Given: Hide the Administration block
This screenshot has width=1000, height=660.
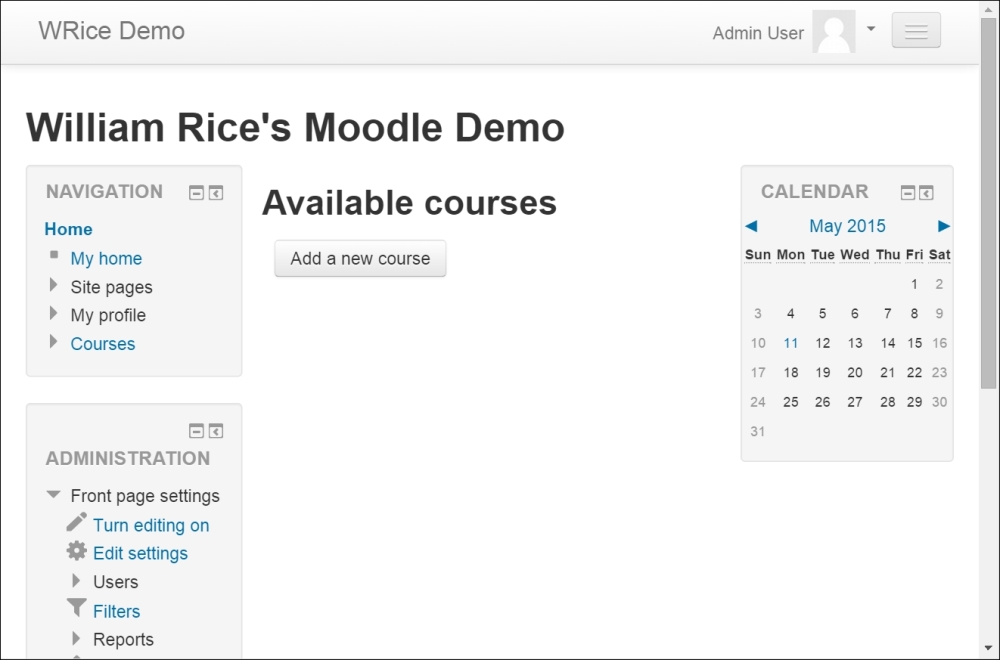Looking at the screenshot, I should tap(196, 431).
